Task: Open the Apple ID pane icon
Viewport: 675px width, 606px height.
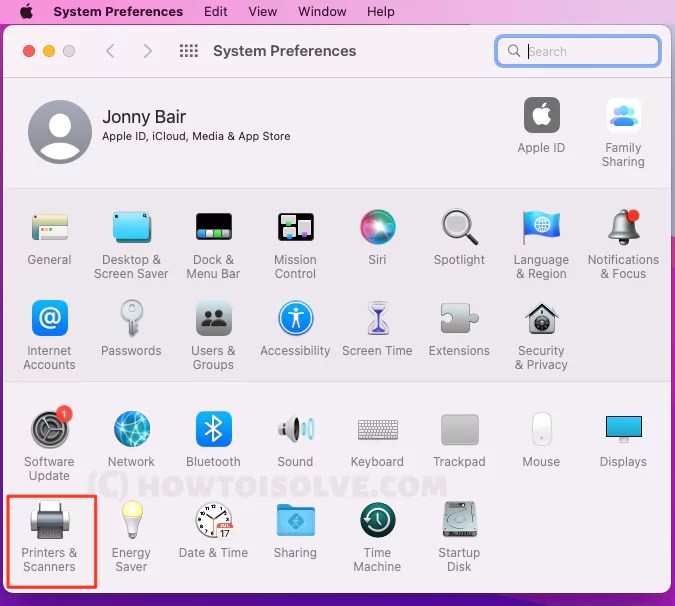Action: point(542,115)
